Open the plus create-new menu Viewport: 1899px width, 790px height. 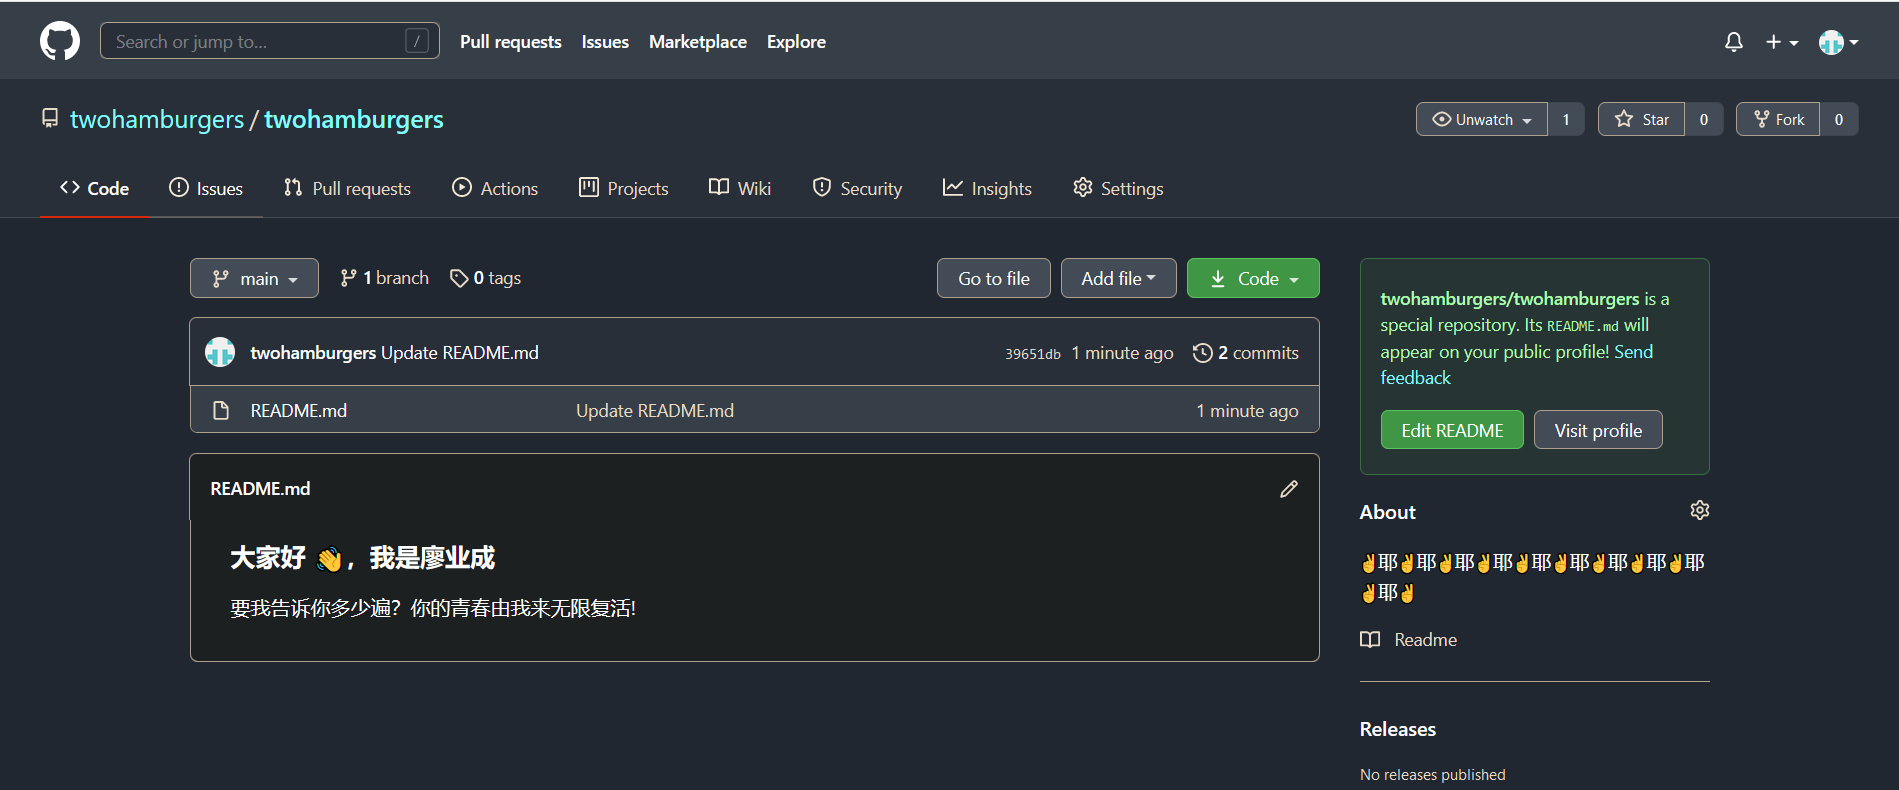1781,42
